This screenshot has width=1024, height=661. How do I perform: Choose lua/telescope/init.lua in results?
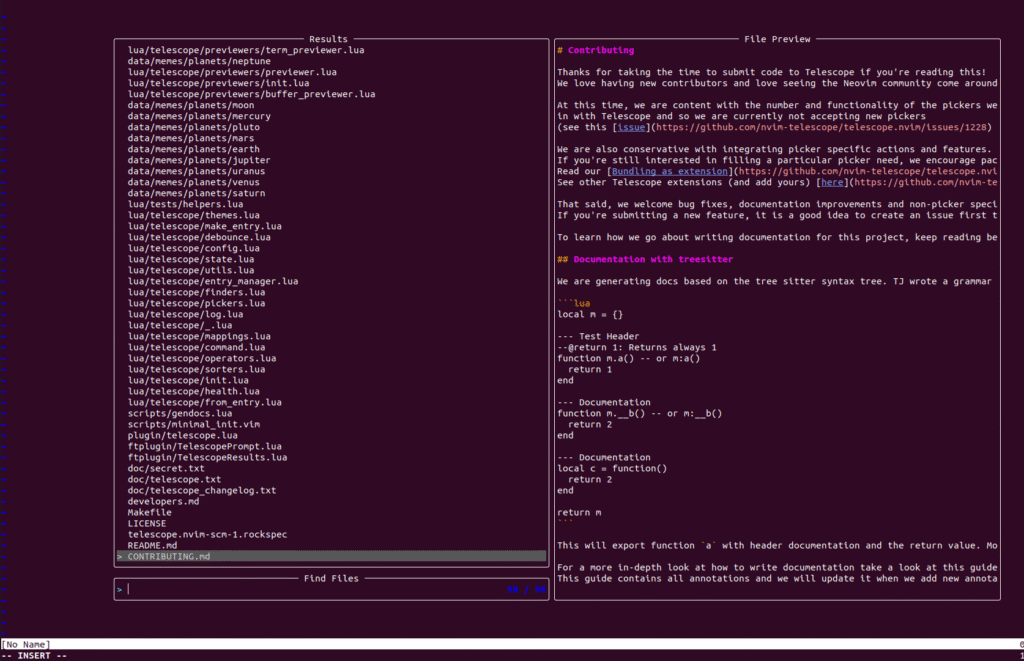(x=188, y=380)
